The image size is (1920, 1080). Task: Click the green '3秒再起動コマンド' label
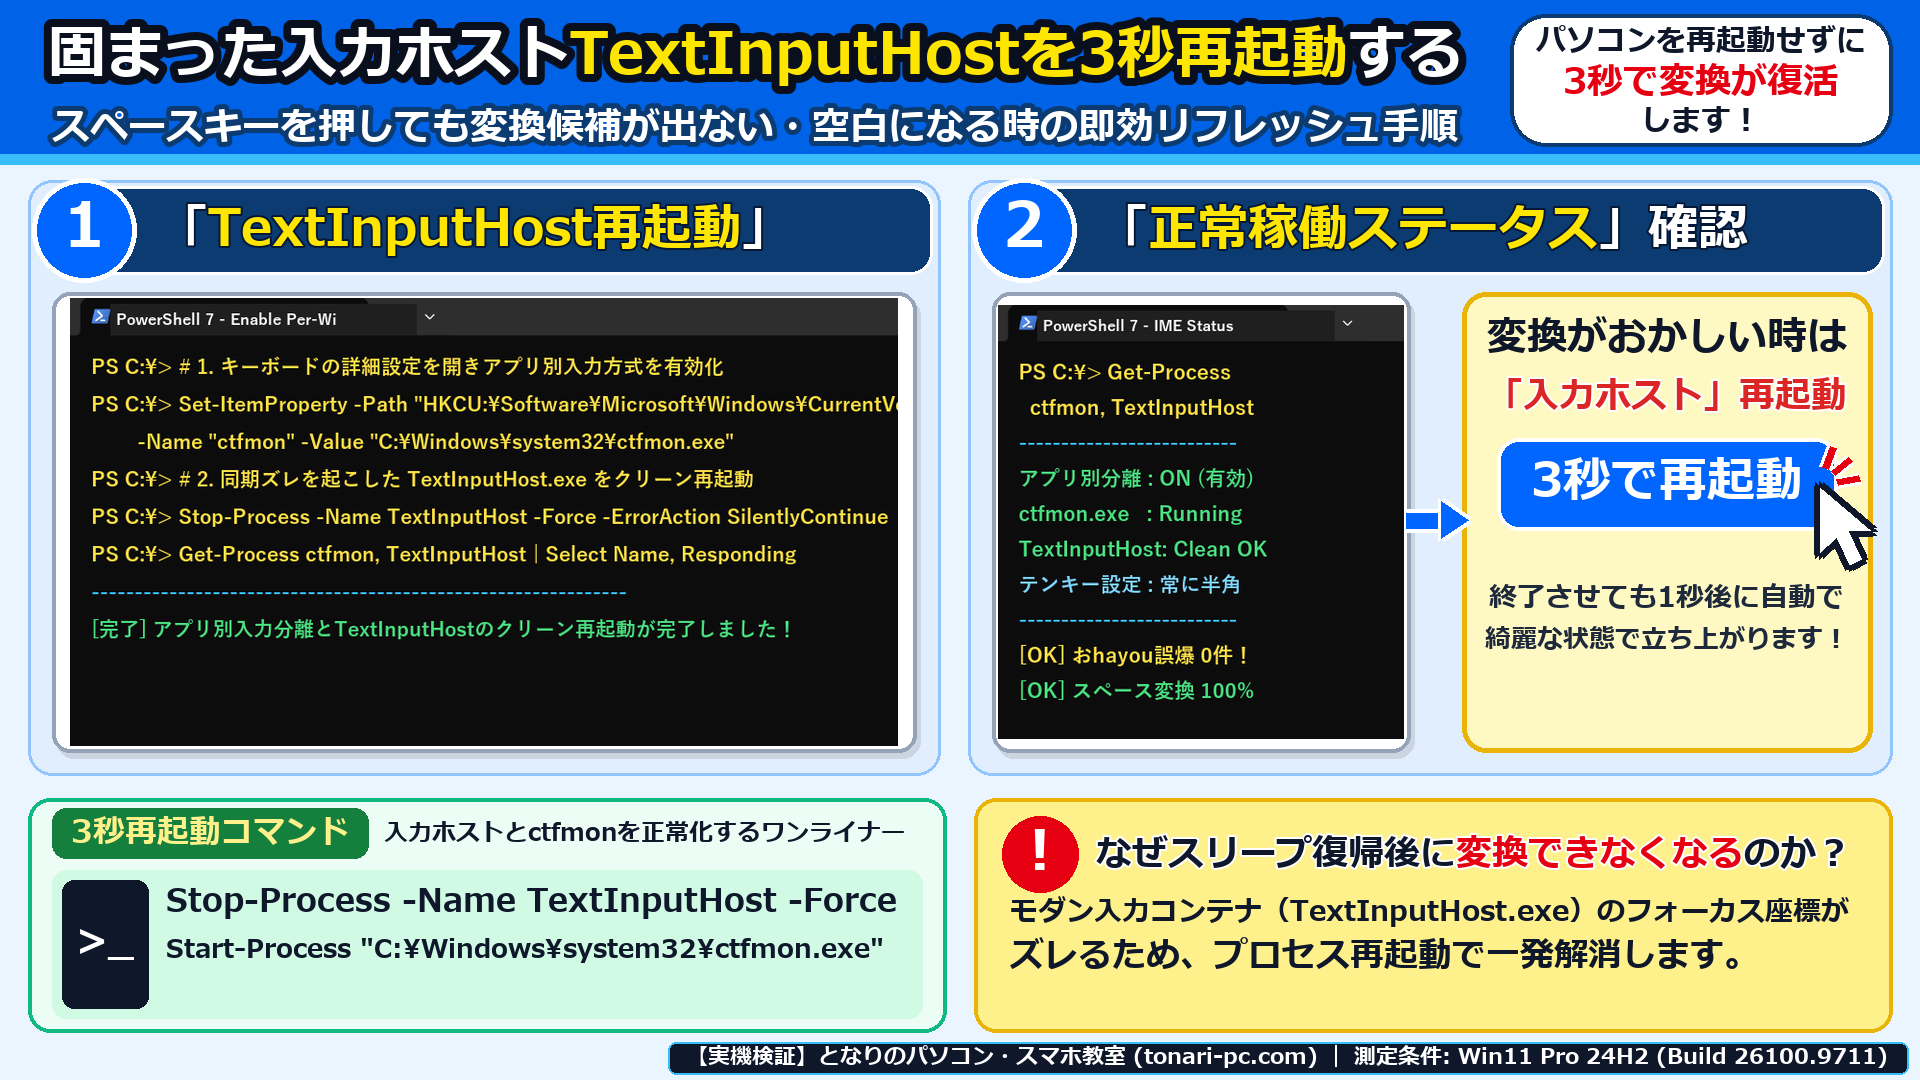point(210,832)
